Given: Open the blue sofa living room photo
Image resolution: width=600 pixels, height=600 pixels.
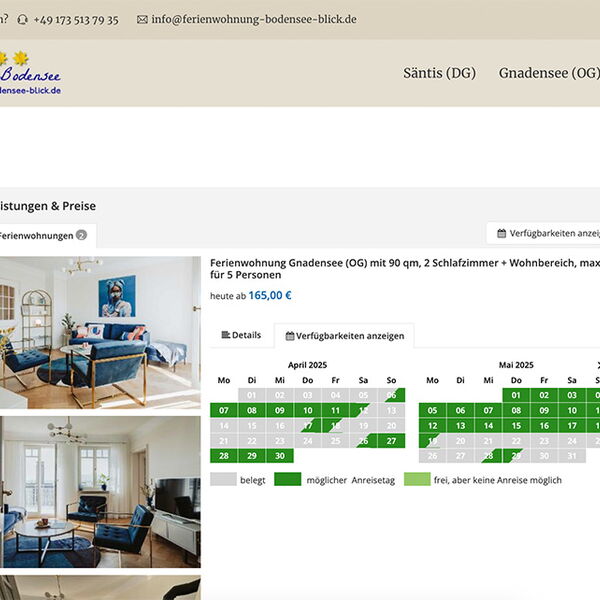Looking at the screenshot, I should [x=100, y=328].
